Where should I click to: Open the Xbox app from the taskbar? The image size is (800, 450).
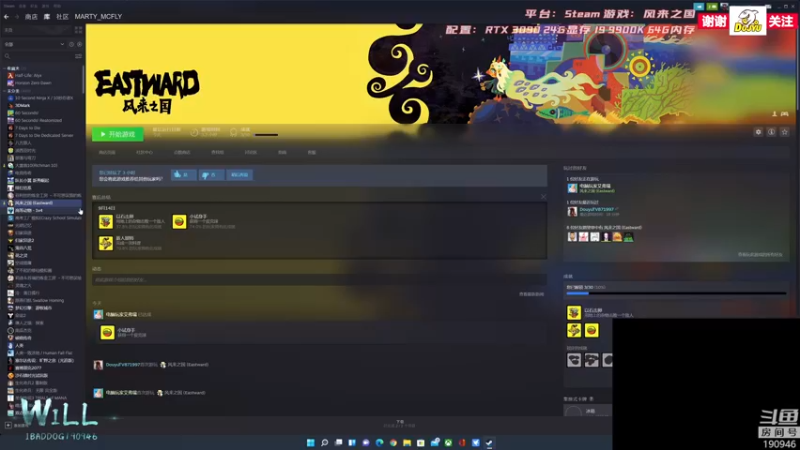click(x=448, y=443)
